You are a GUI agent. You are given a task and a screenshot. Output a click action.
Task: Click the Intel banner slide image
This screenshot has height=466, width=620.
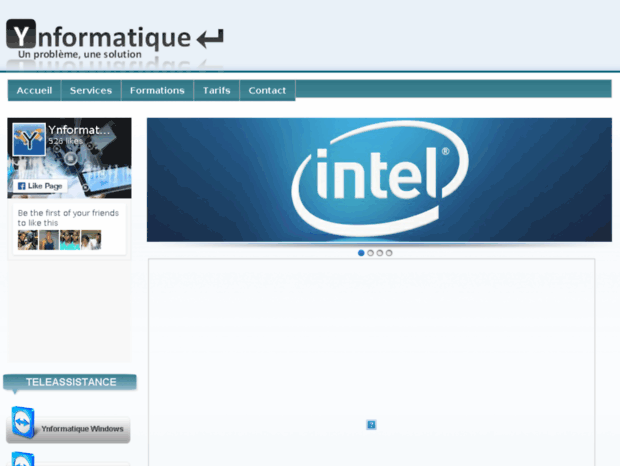click(x=379, y=180)
